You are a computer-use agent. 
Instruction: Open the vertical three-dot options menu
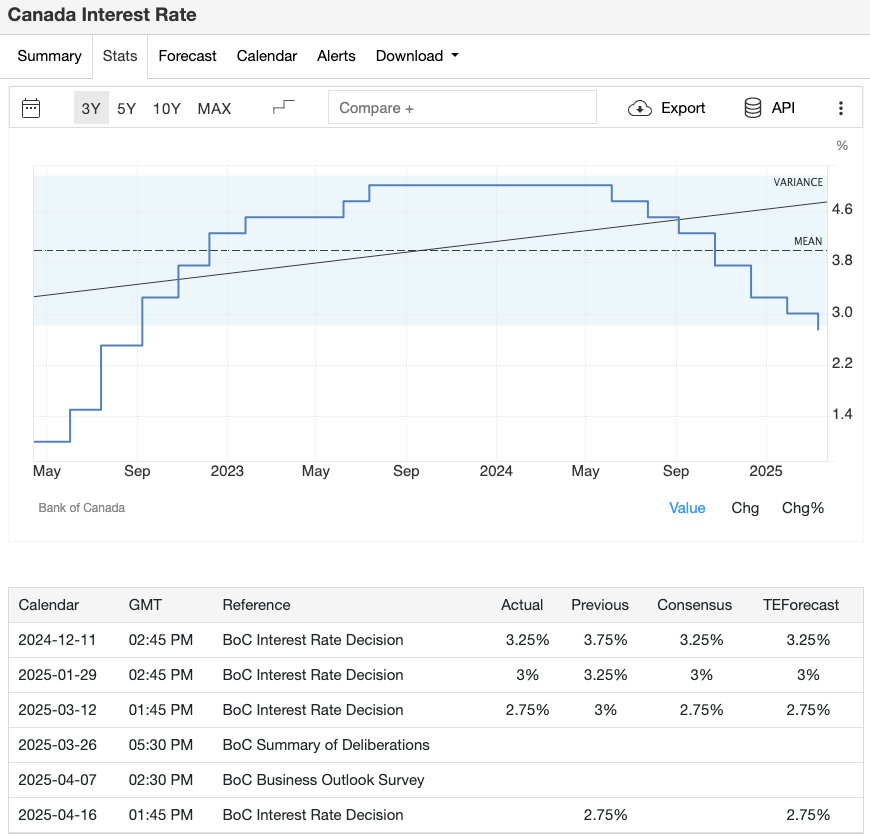(x=841, y=107)
